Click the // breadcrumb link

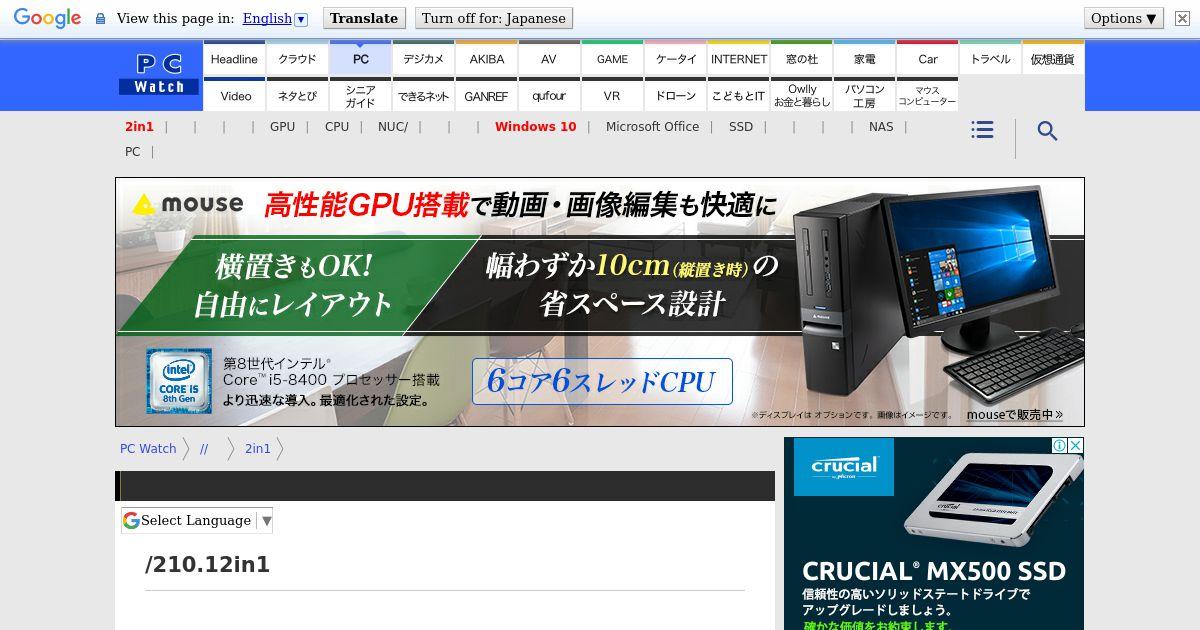[x=204, y=449]
